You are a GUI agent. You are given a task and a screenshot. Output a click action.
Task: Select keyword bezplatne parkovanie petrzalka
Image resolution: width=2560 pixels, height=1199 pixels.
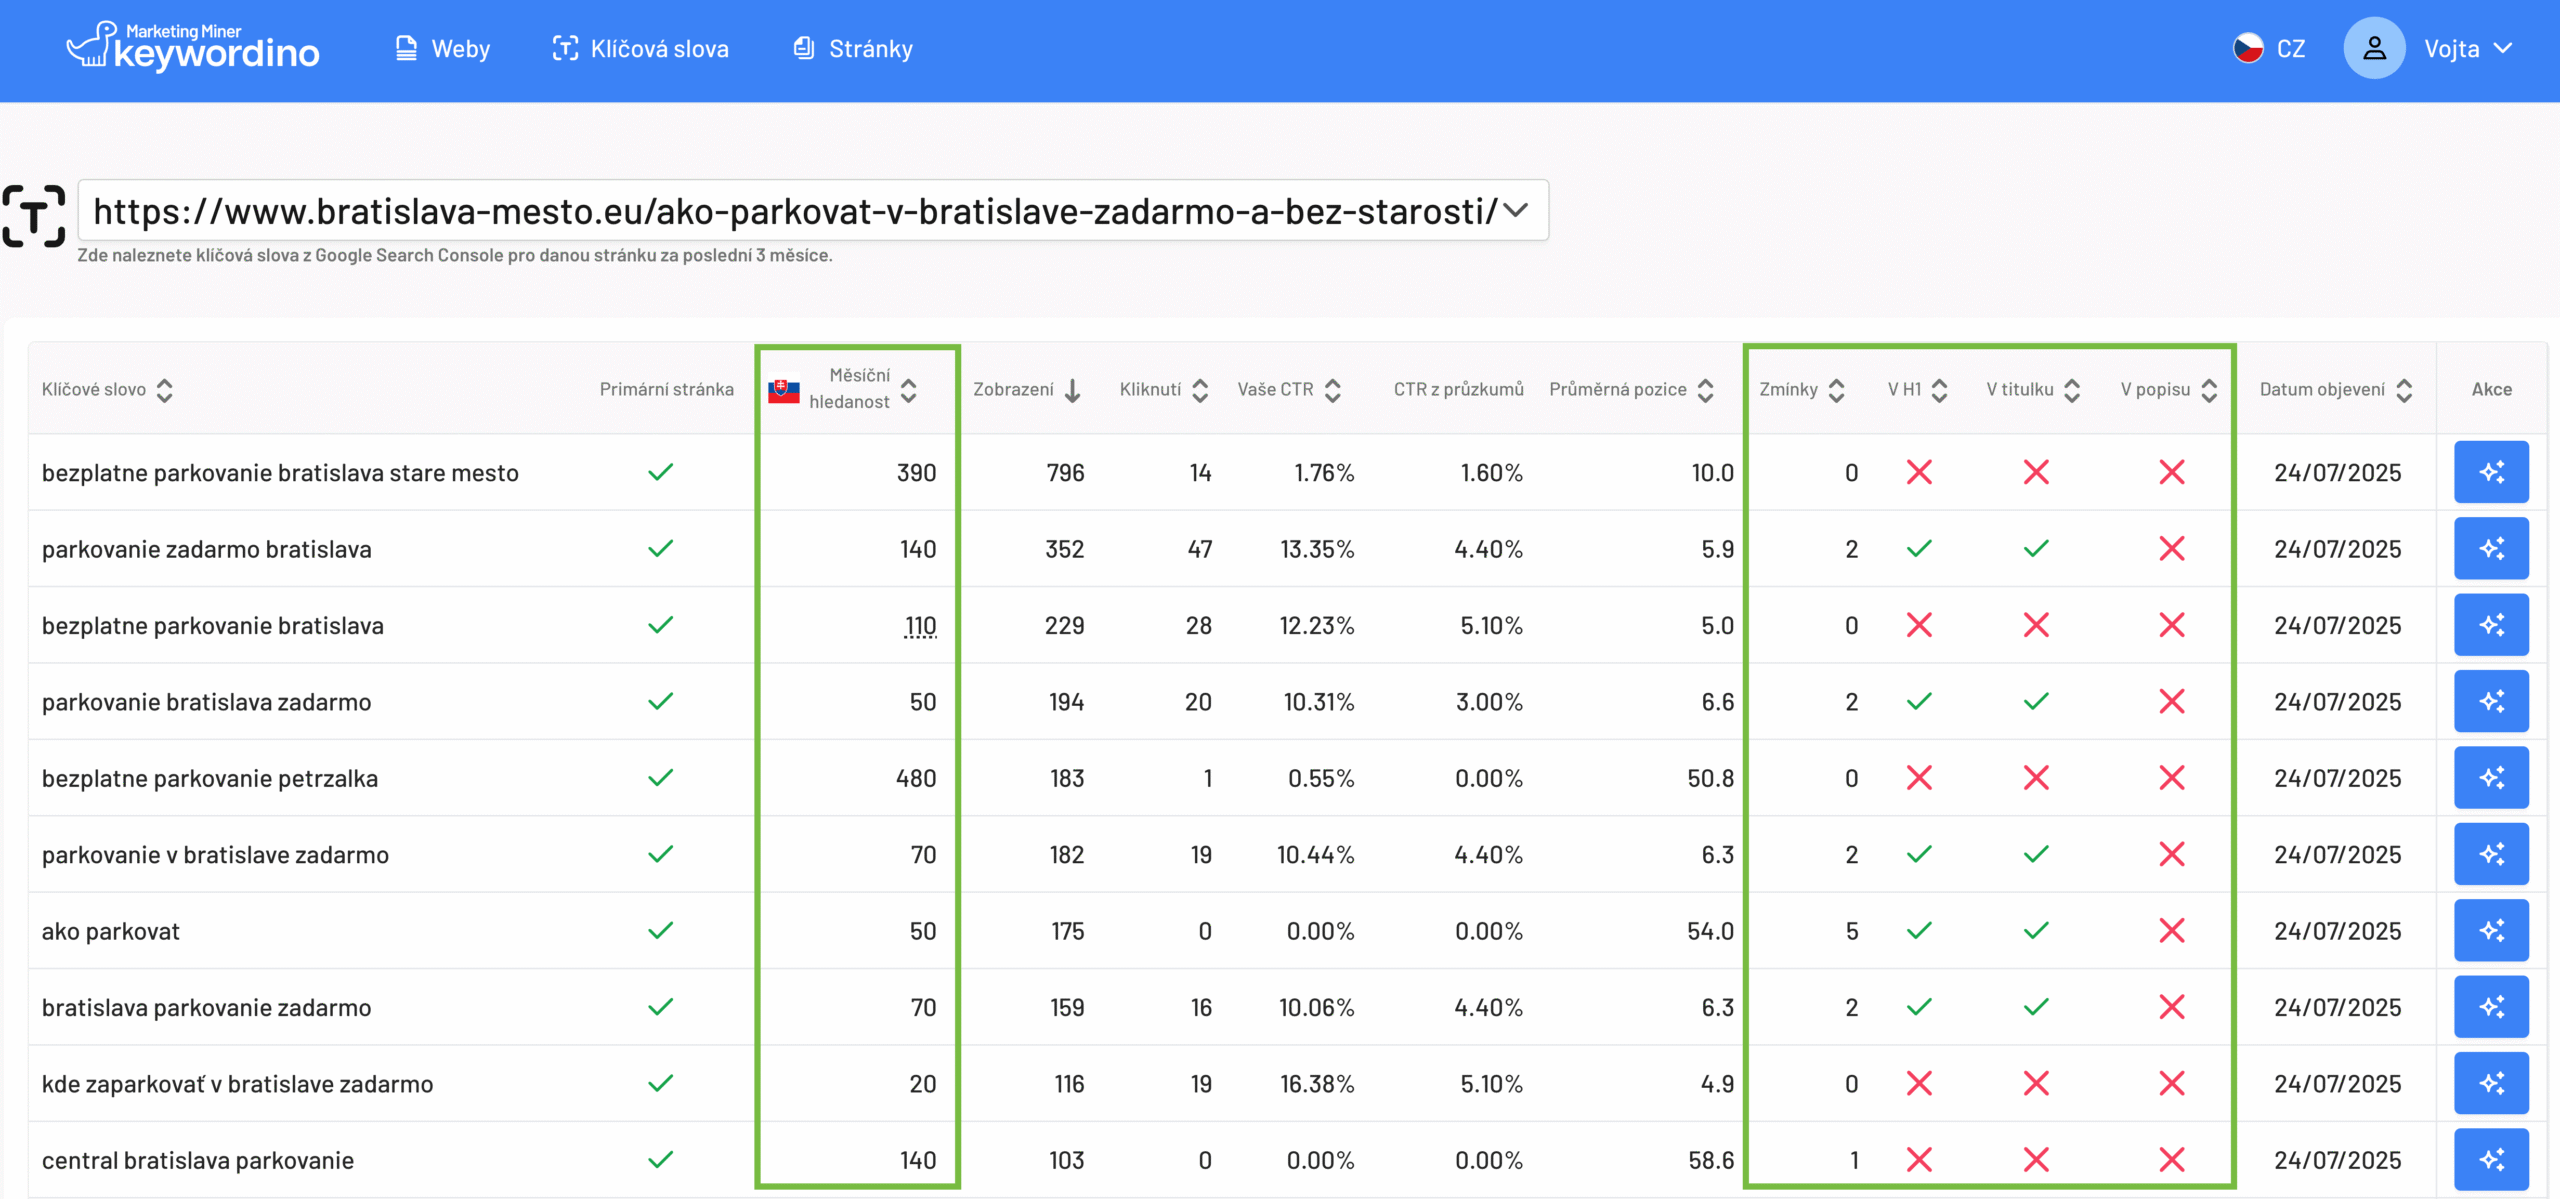[x=210, y=778]
